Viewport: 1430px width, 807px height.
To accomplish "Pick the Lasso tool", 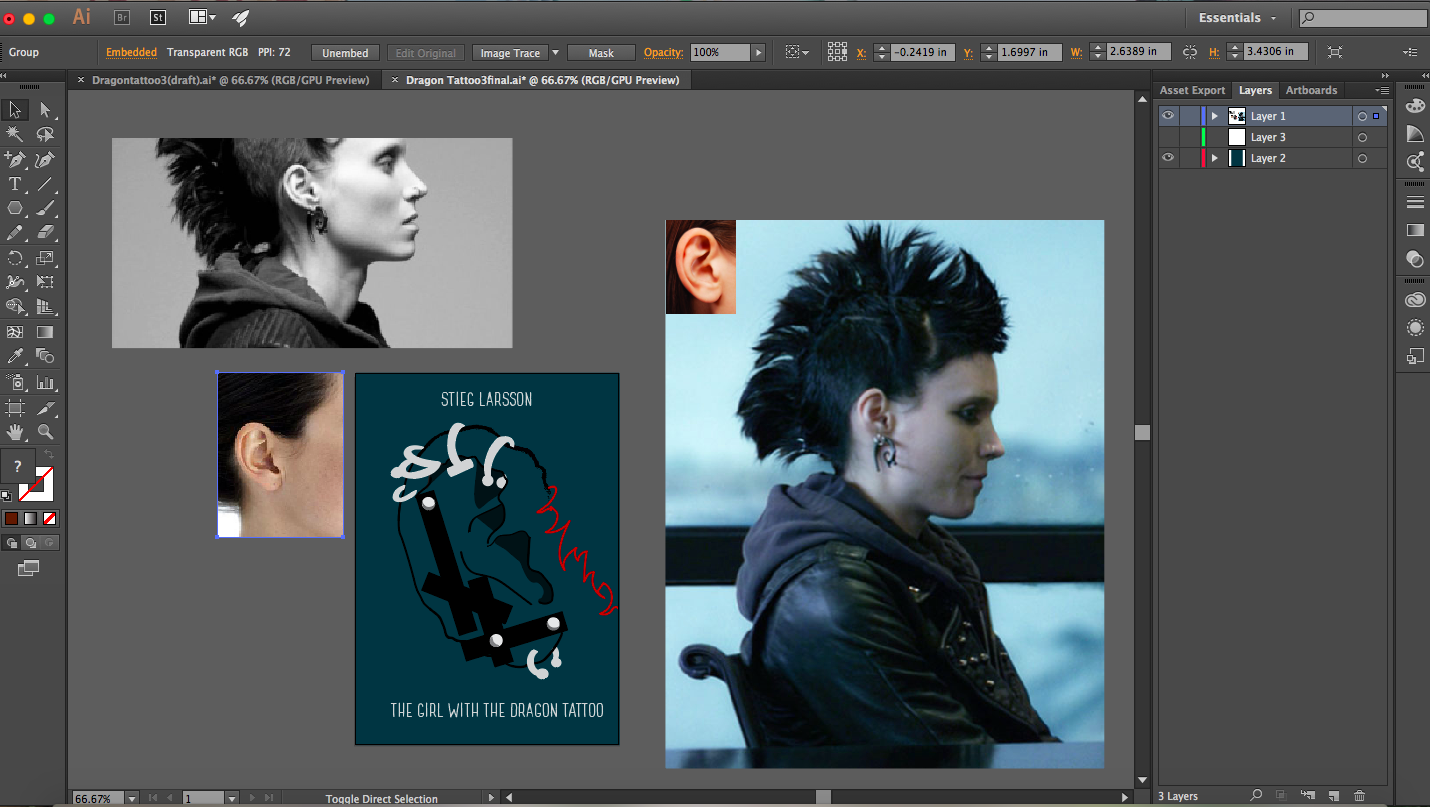I will [45, 134].
